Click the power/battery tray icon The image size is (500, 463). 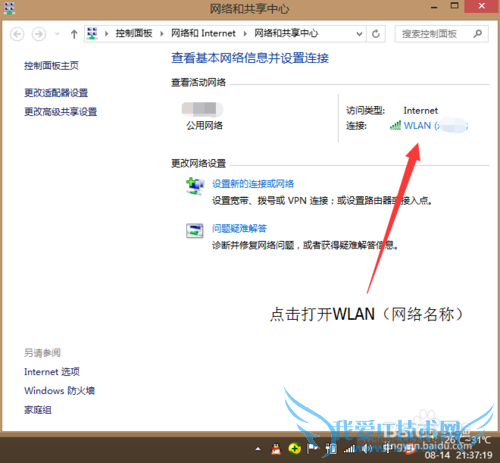pyautogui.click(x=332, y=449)
